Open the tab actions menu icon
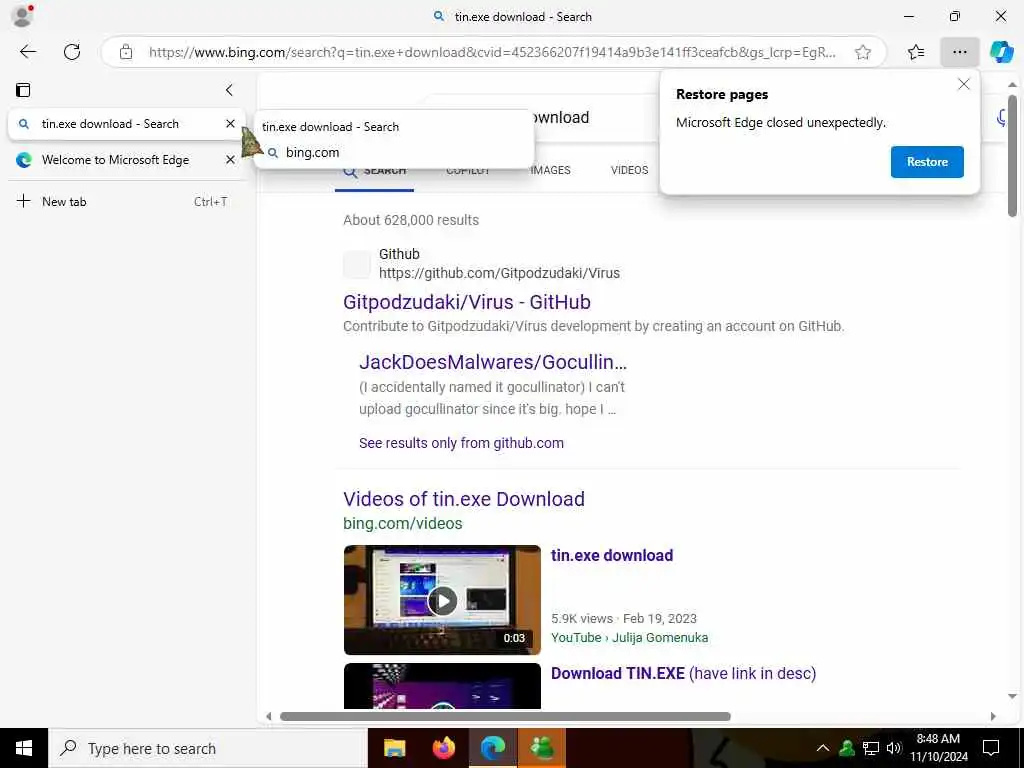 click(24, 90)
